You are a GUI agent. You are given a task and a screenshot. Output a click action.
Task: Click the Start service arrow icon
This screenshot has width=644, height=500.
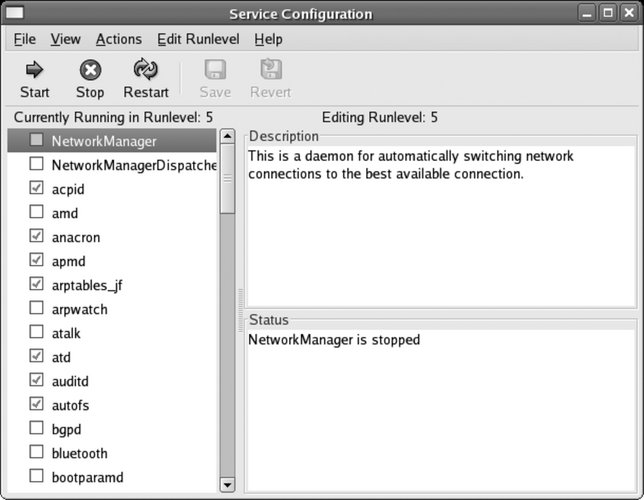tap(34, 69)
